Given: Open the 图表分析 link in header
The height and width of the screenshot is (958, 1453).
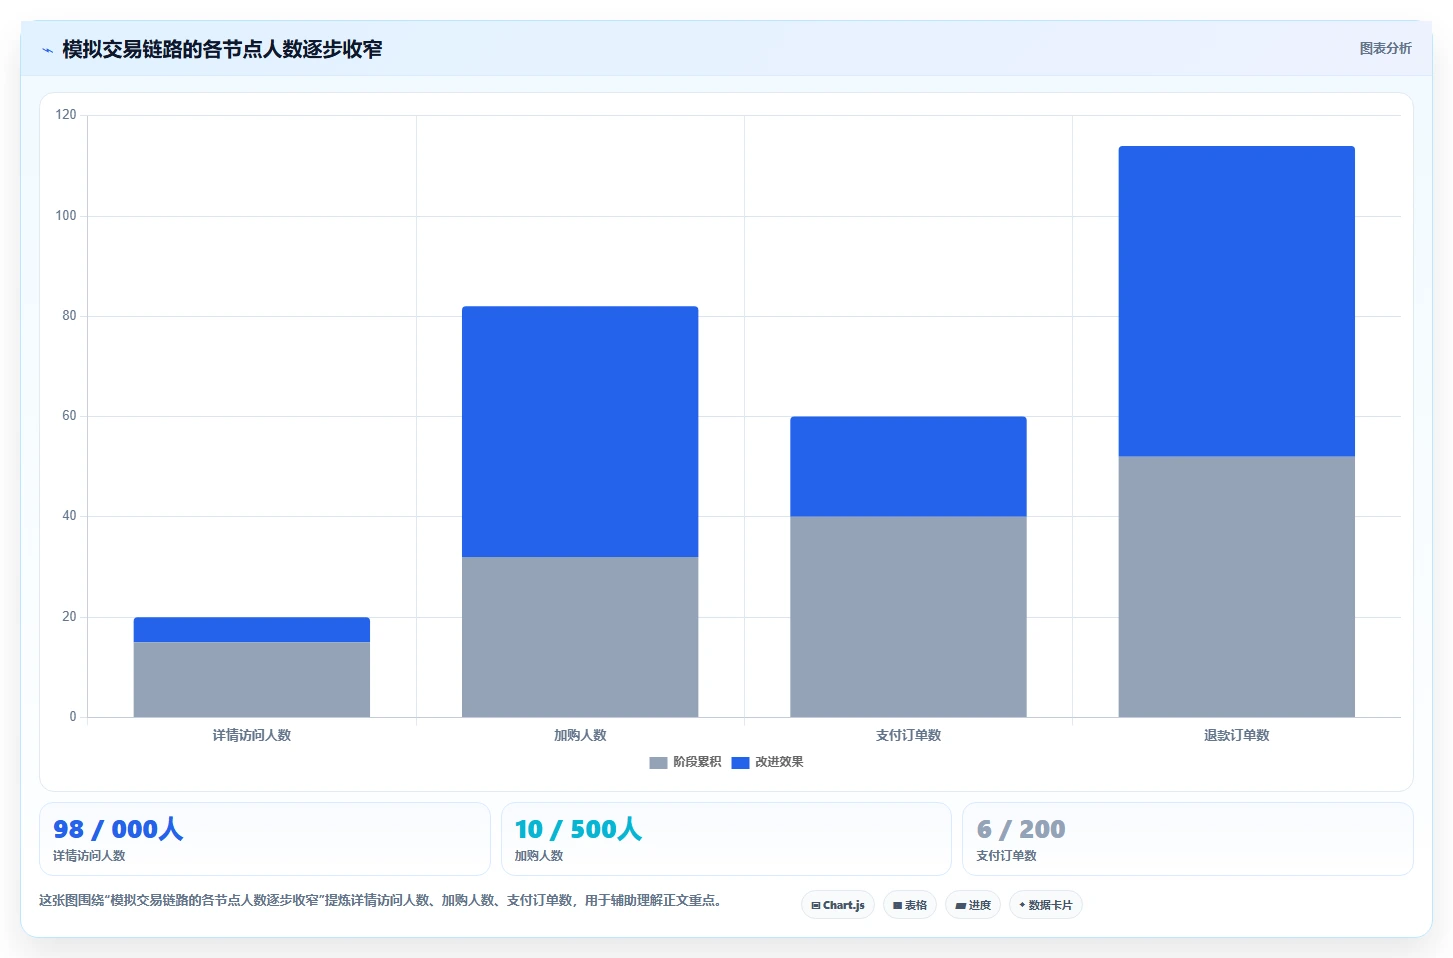Looking at the screenshot, I should click(1385, 48).
